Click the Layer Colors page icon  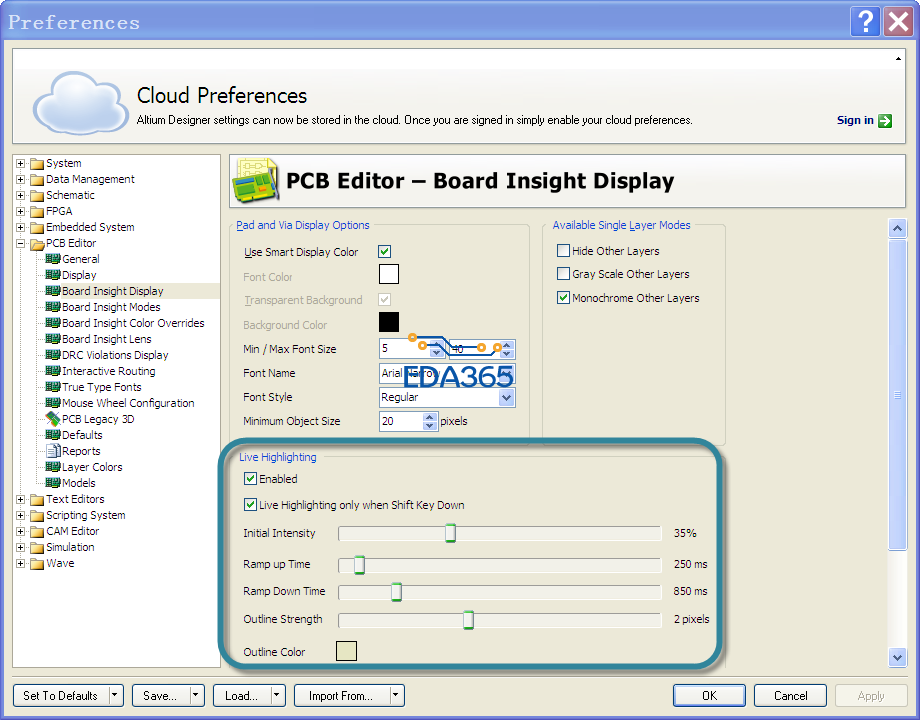[x=53, y=467]
